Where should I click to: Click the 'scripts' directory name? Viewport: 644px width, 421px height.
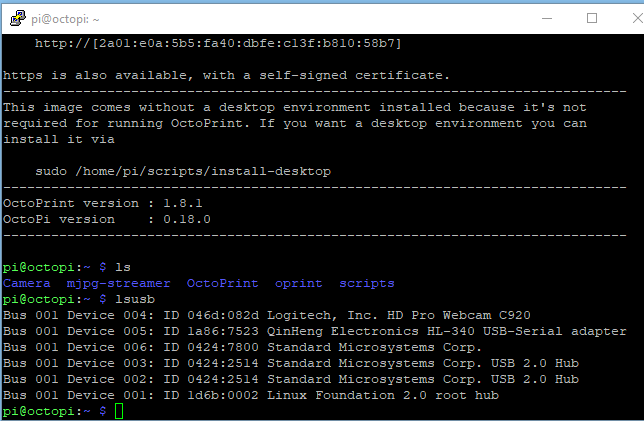click(x=367, y=284)
